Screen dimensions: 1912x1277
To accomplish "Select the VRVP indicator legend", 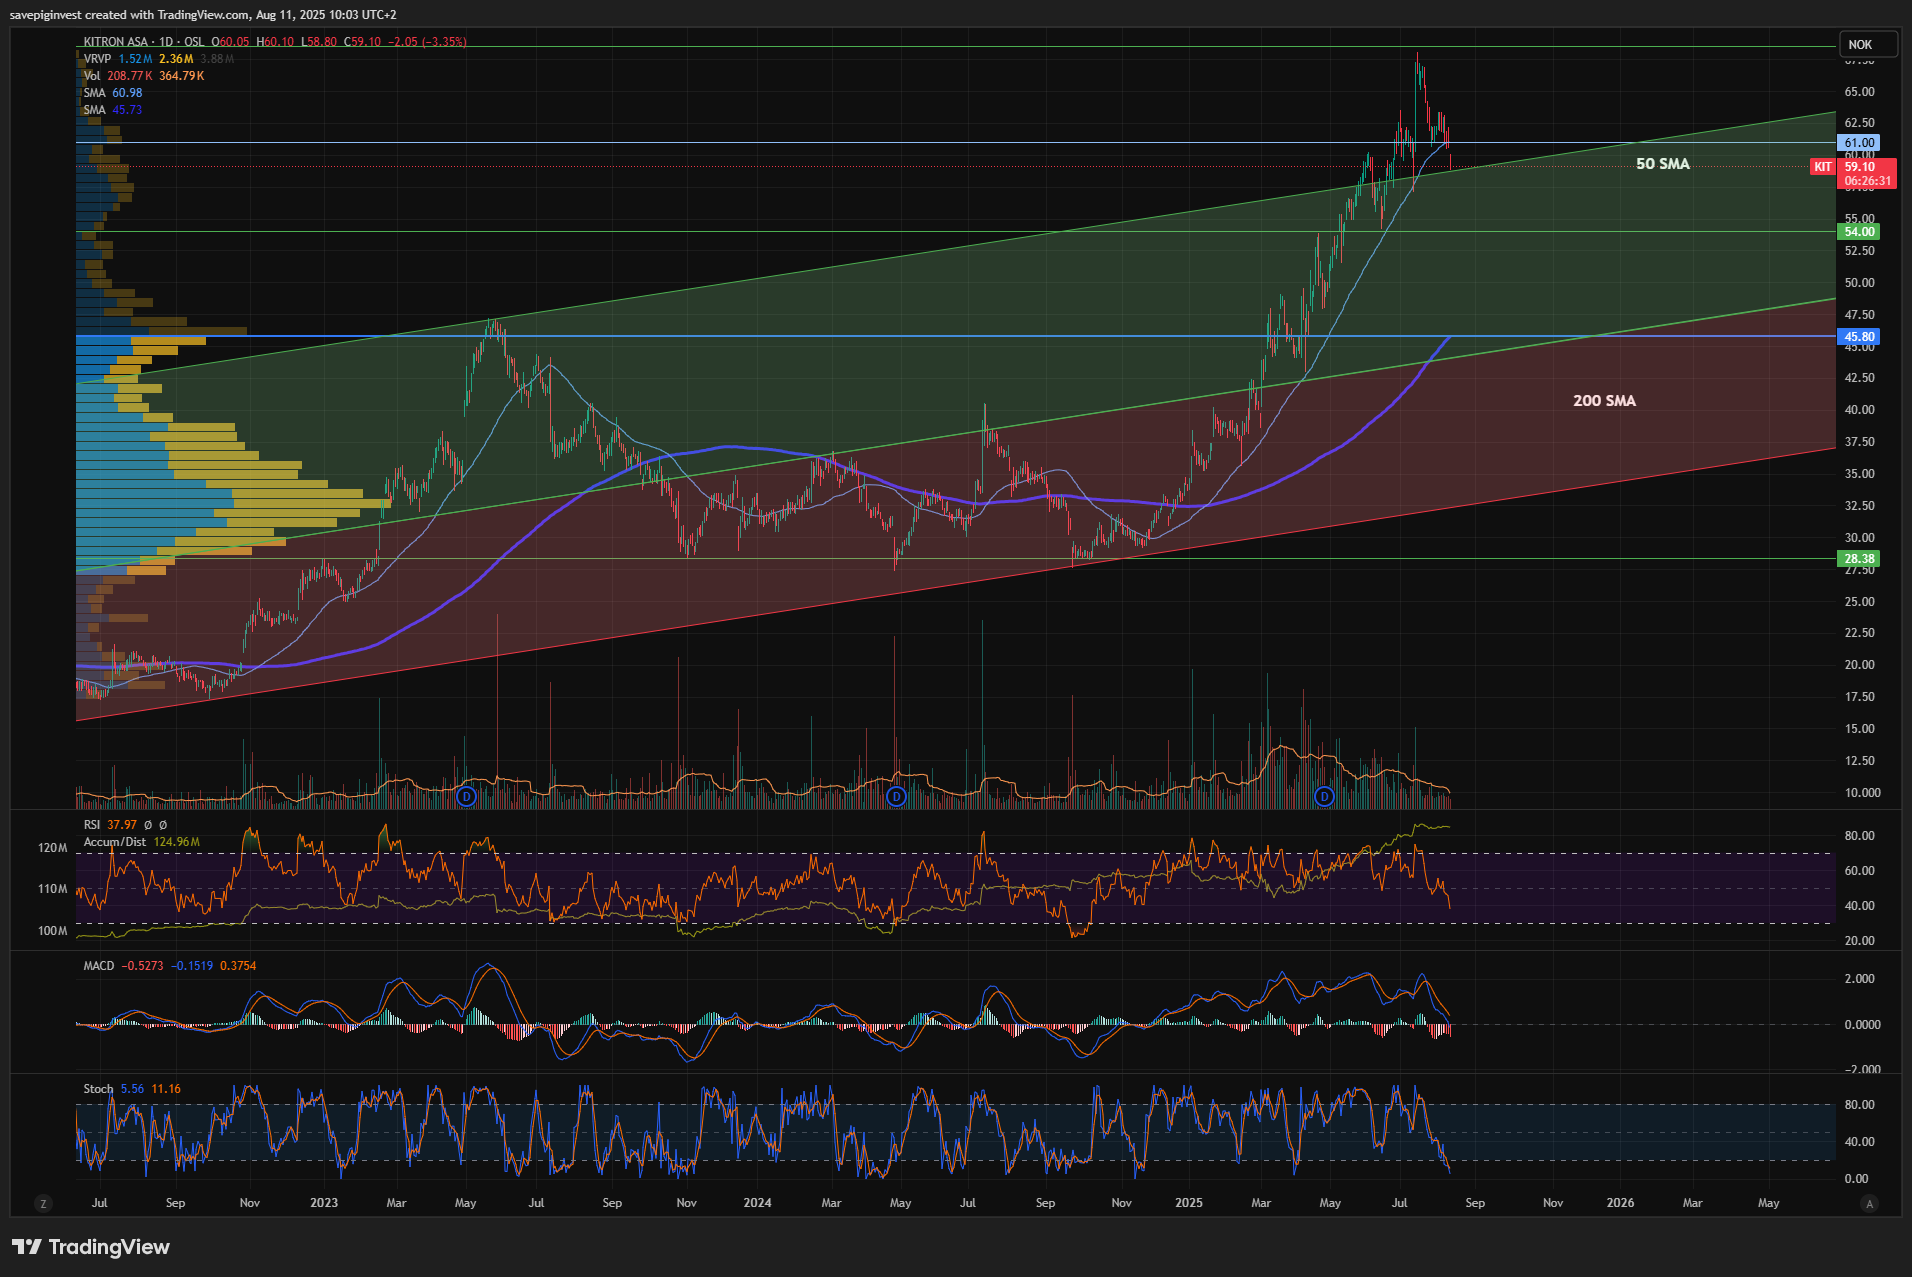I will [97, 59].
